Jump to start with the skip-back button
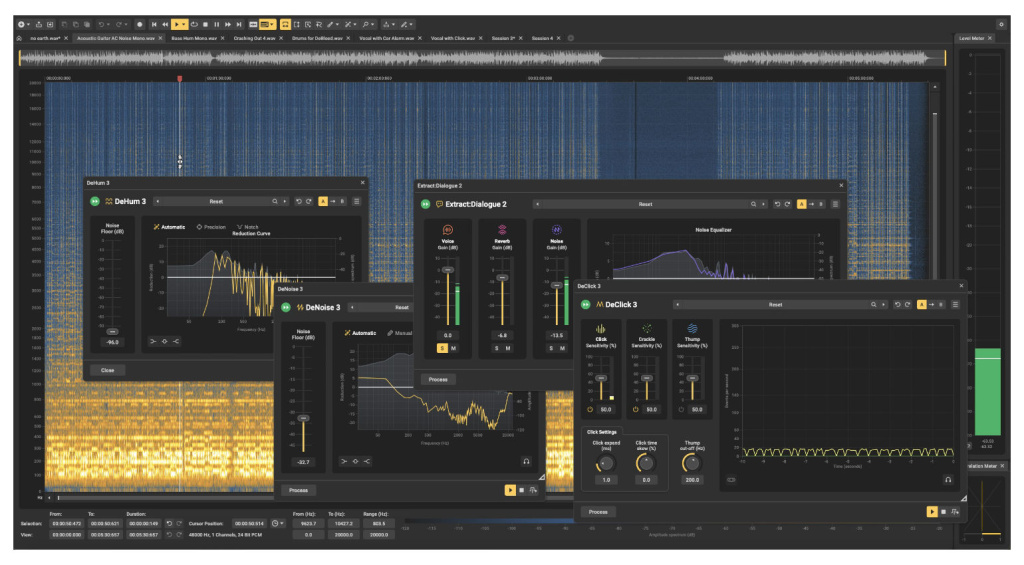 (154, 24)
